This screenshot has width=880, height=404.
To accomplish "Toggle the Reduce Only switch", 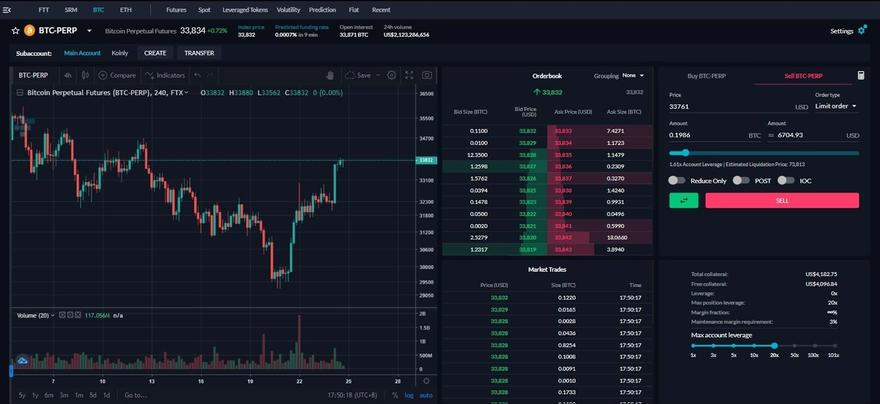I will pyautogui.click(x=677, y=181).
